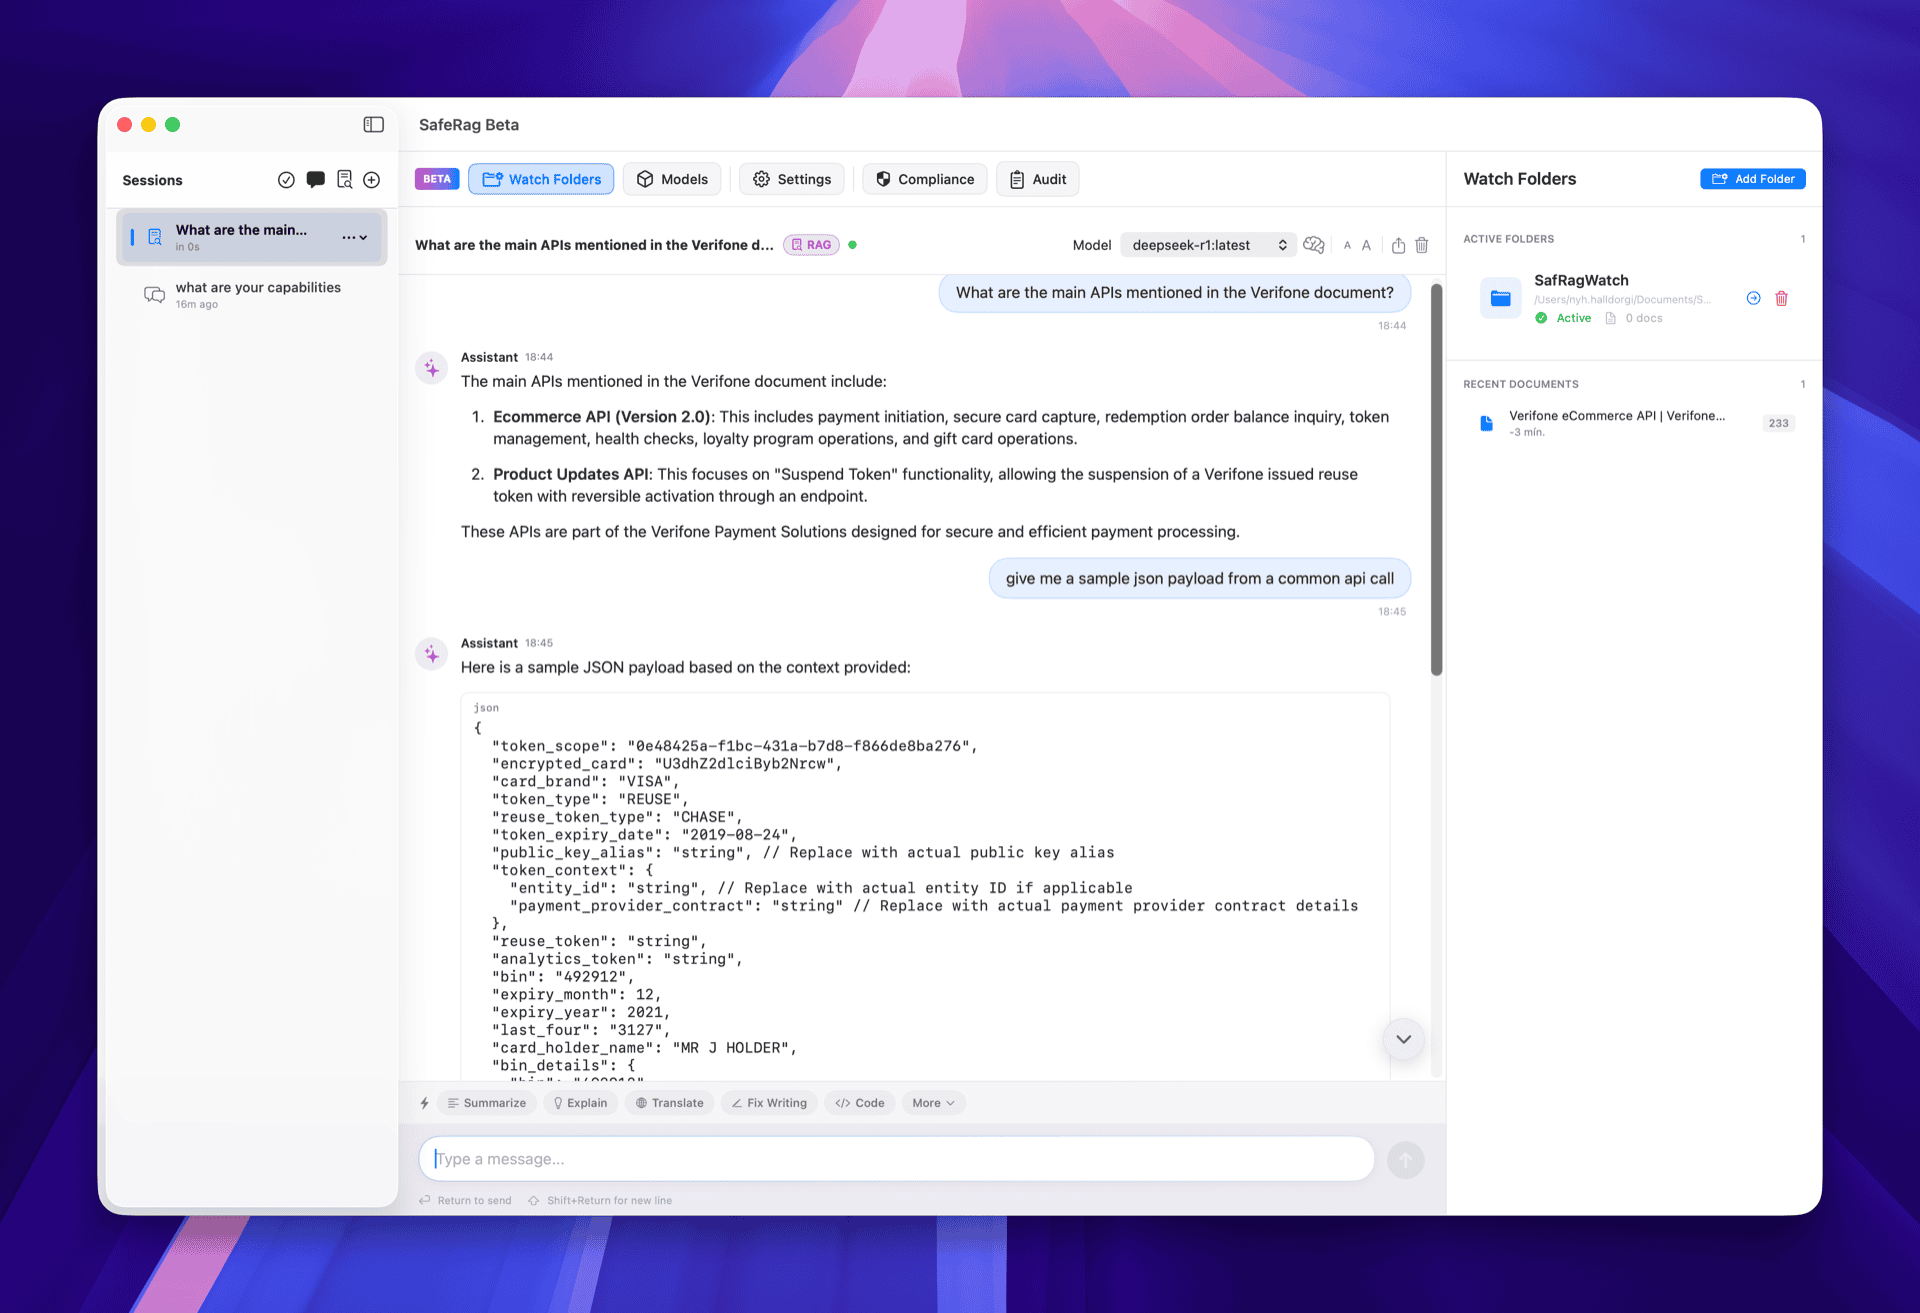Click the checkmark select icon in Sessions header

click(x=286, y=180)
